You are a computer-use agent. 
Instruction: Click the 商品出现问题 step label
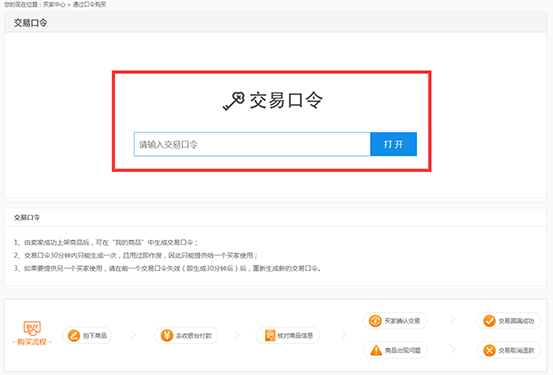(403, 350)
